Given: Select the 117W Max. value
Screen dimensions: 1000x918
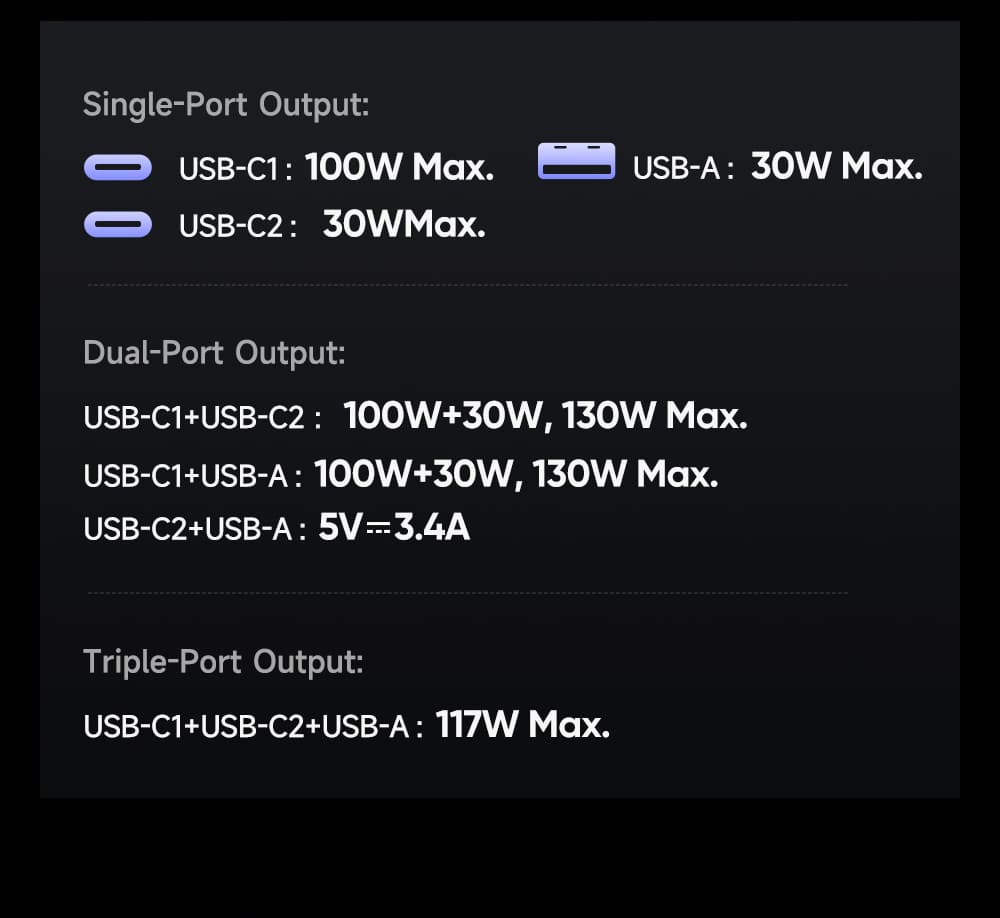Looking at the screenshot, I should [x=522, y=724].
